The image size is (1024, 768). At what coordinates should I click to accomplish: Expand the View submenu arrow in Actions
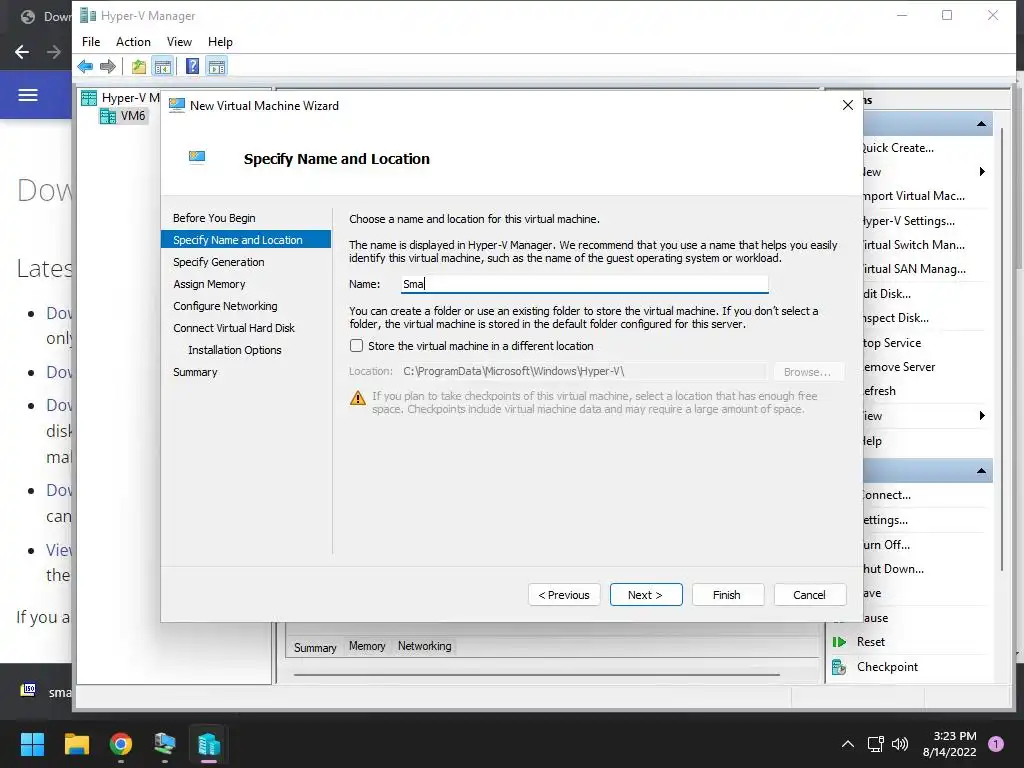[982, 416]
